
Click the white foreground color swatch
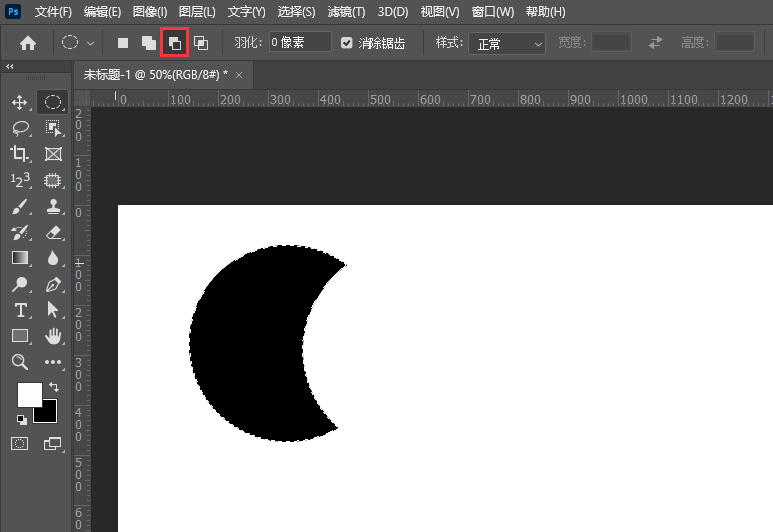(29, 394)
